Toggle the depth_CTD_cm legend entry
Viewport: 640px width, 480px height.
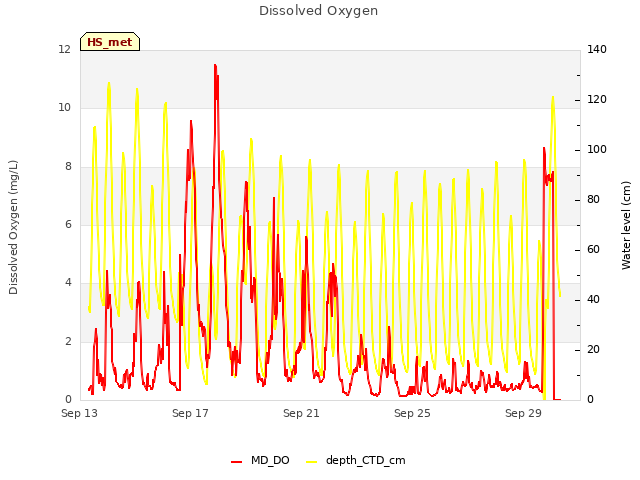point(356,461)
